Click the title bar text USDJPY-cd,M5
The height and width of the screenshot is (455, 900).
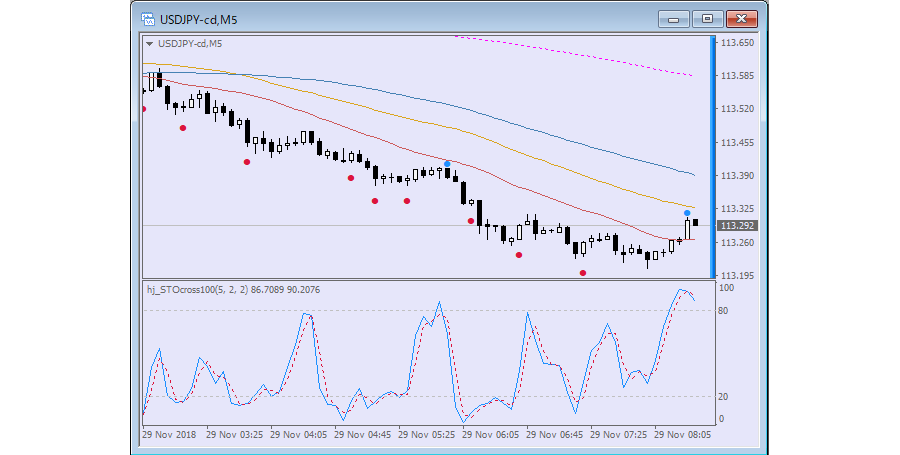(199, 20)
